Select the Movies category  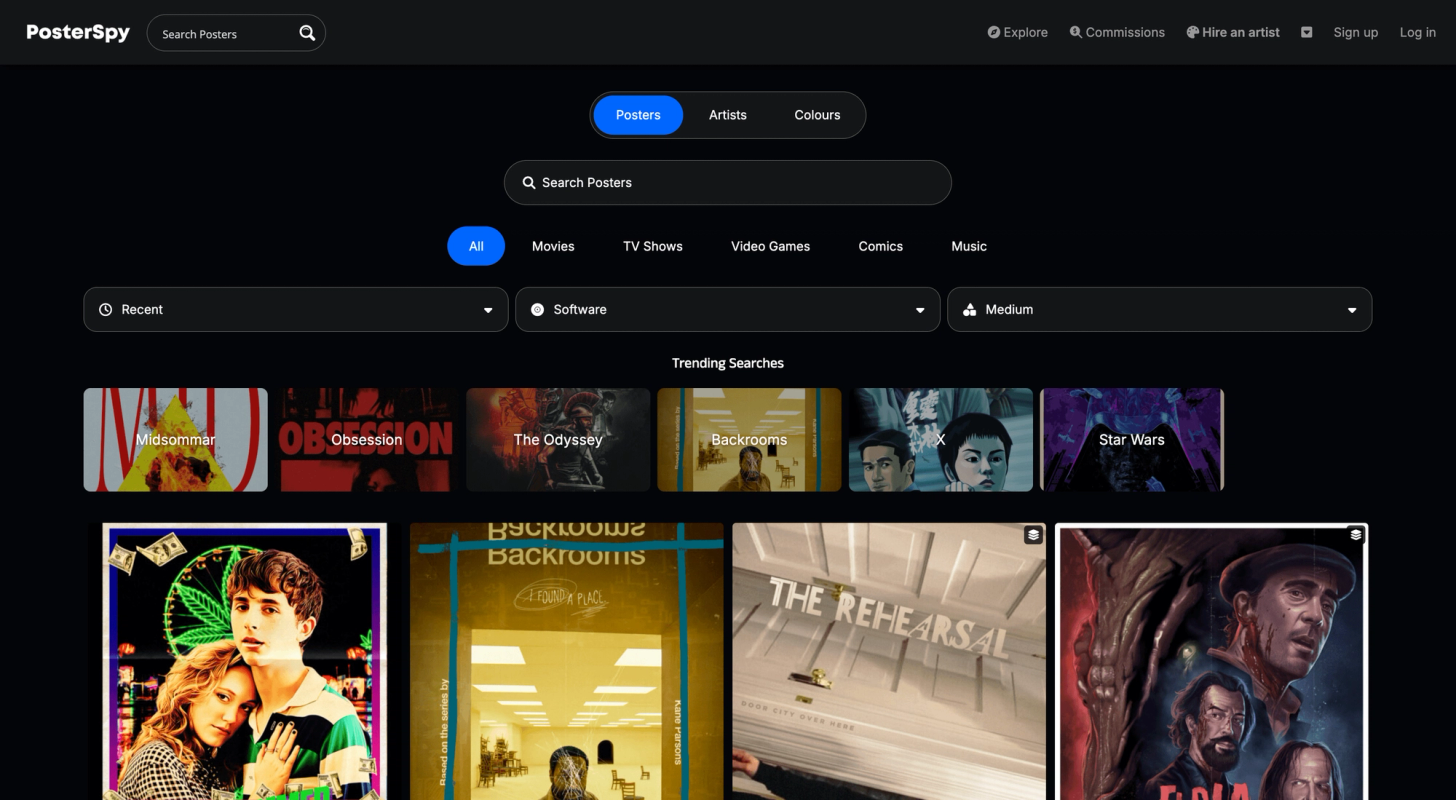(x=553, y=246)
